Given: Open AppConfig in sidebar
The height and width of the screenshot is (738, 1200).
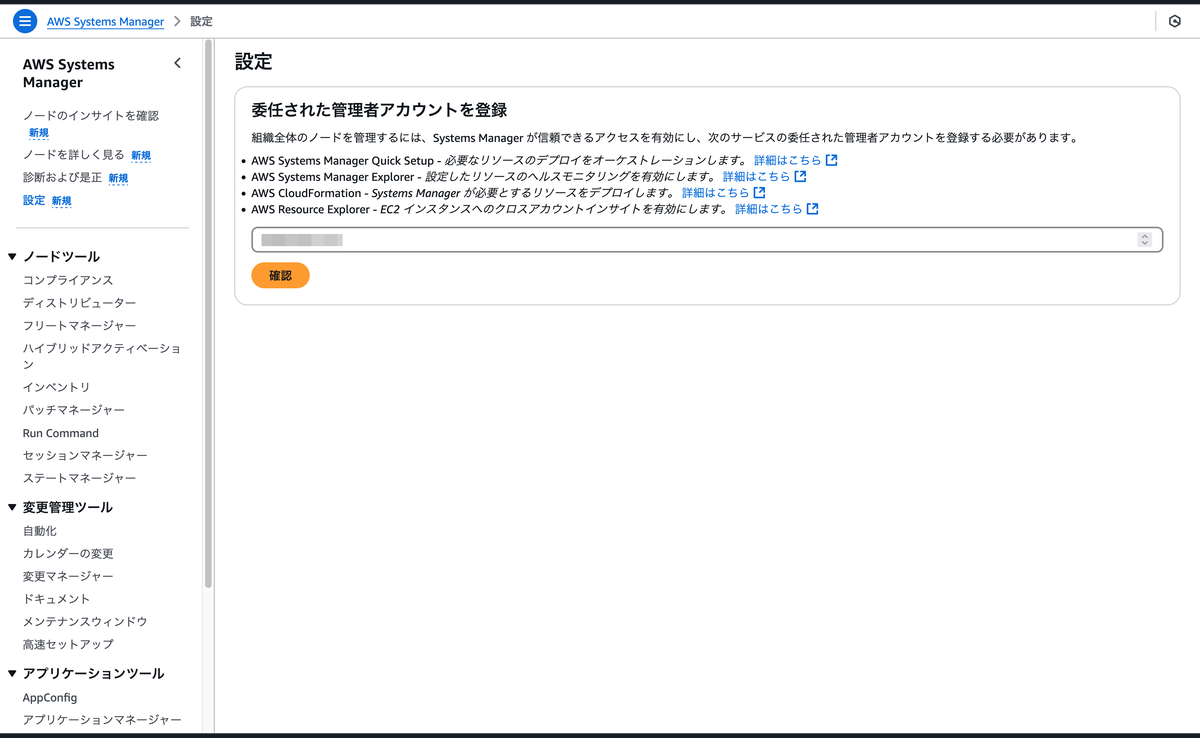Looking at the screenshot, I should [x=50, y=698].
